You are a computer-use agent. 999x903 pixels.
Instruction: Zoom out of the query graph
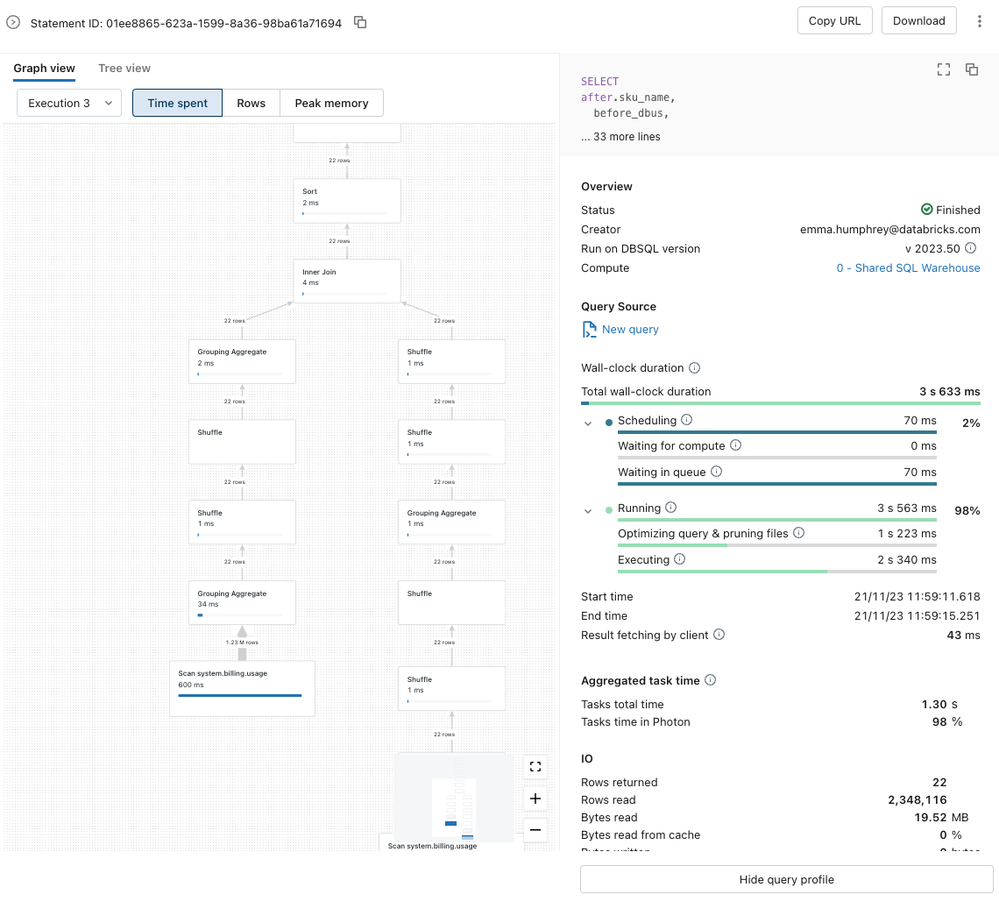tap(535, 830)
